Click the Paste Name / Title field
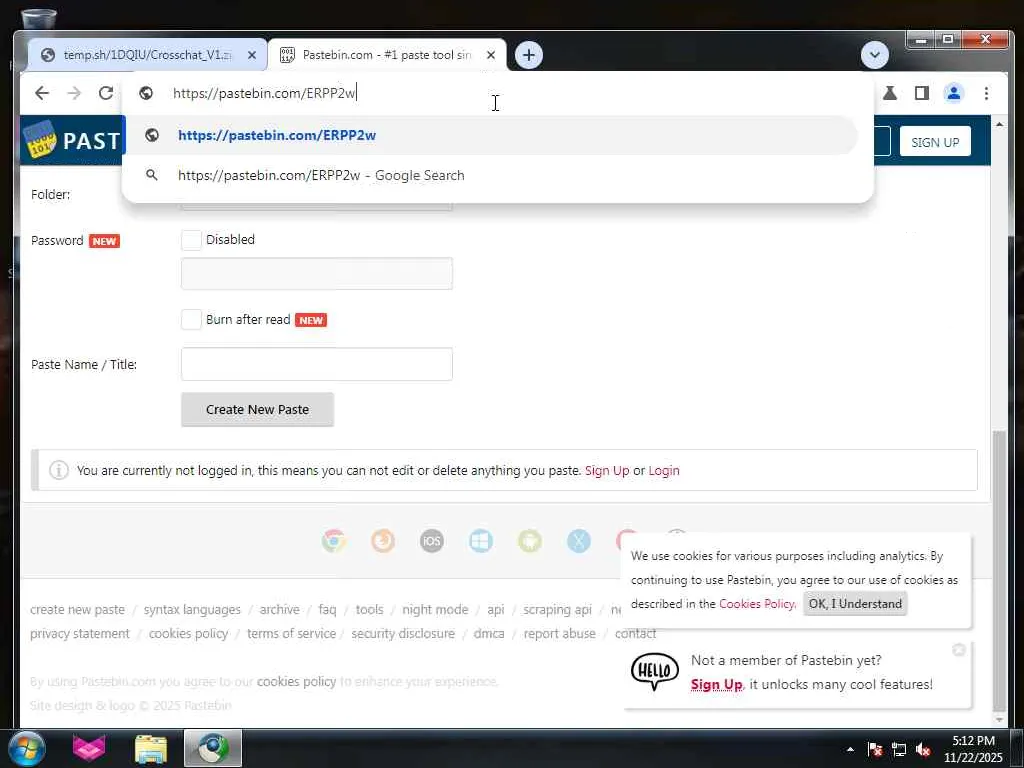1024x768 pixels. (x=317, y=364)
